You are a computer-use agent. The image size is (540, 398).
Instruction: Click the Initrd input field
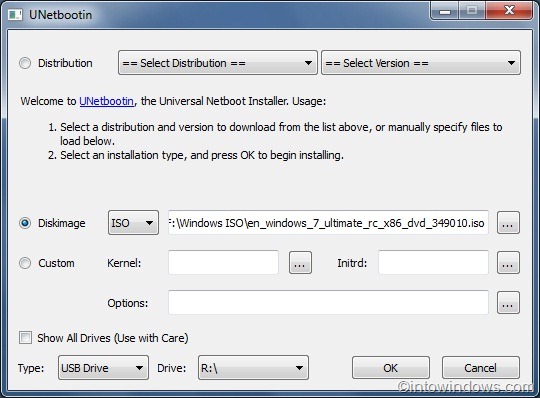(433, 262)
